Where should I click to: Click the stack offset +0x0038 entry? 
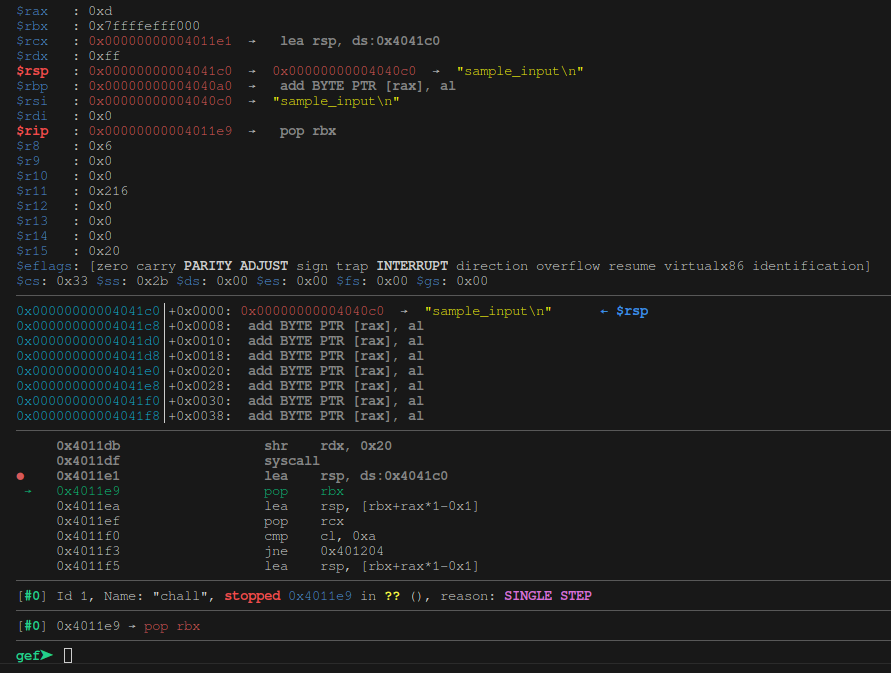tap(200, 416)
